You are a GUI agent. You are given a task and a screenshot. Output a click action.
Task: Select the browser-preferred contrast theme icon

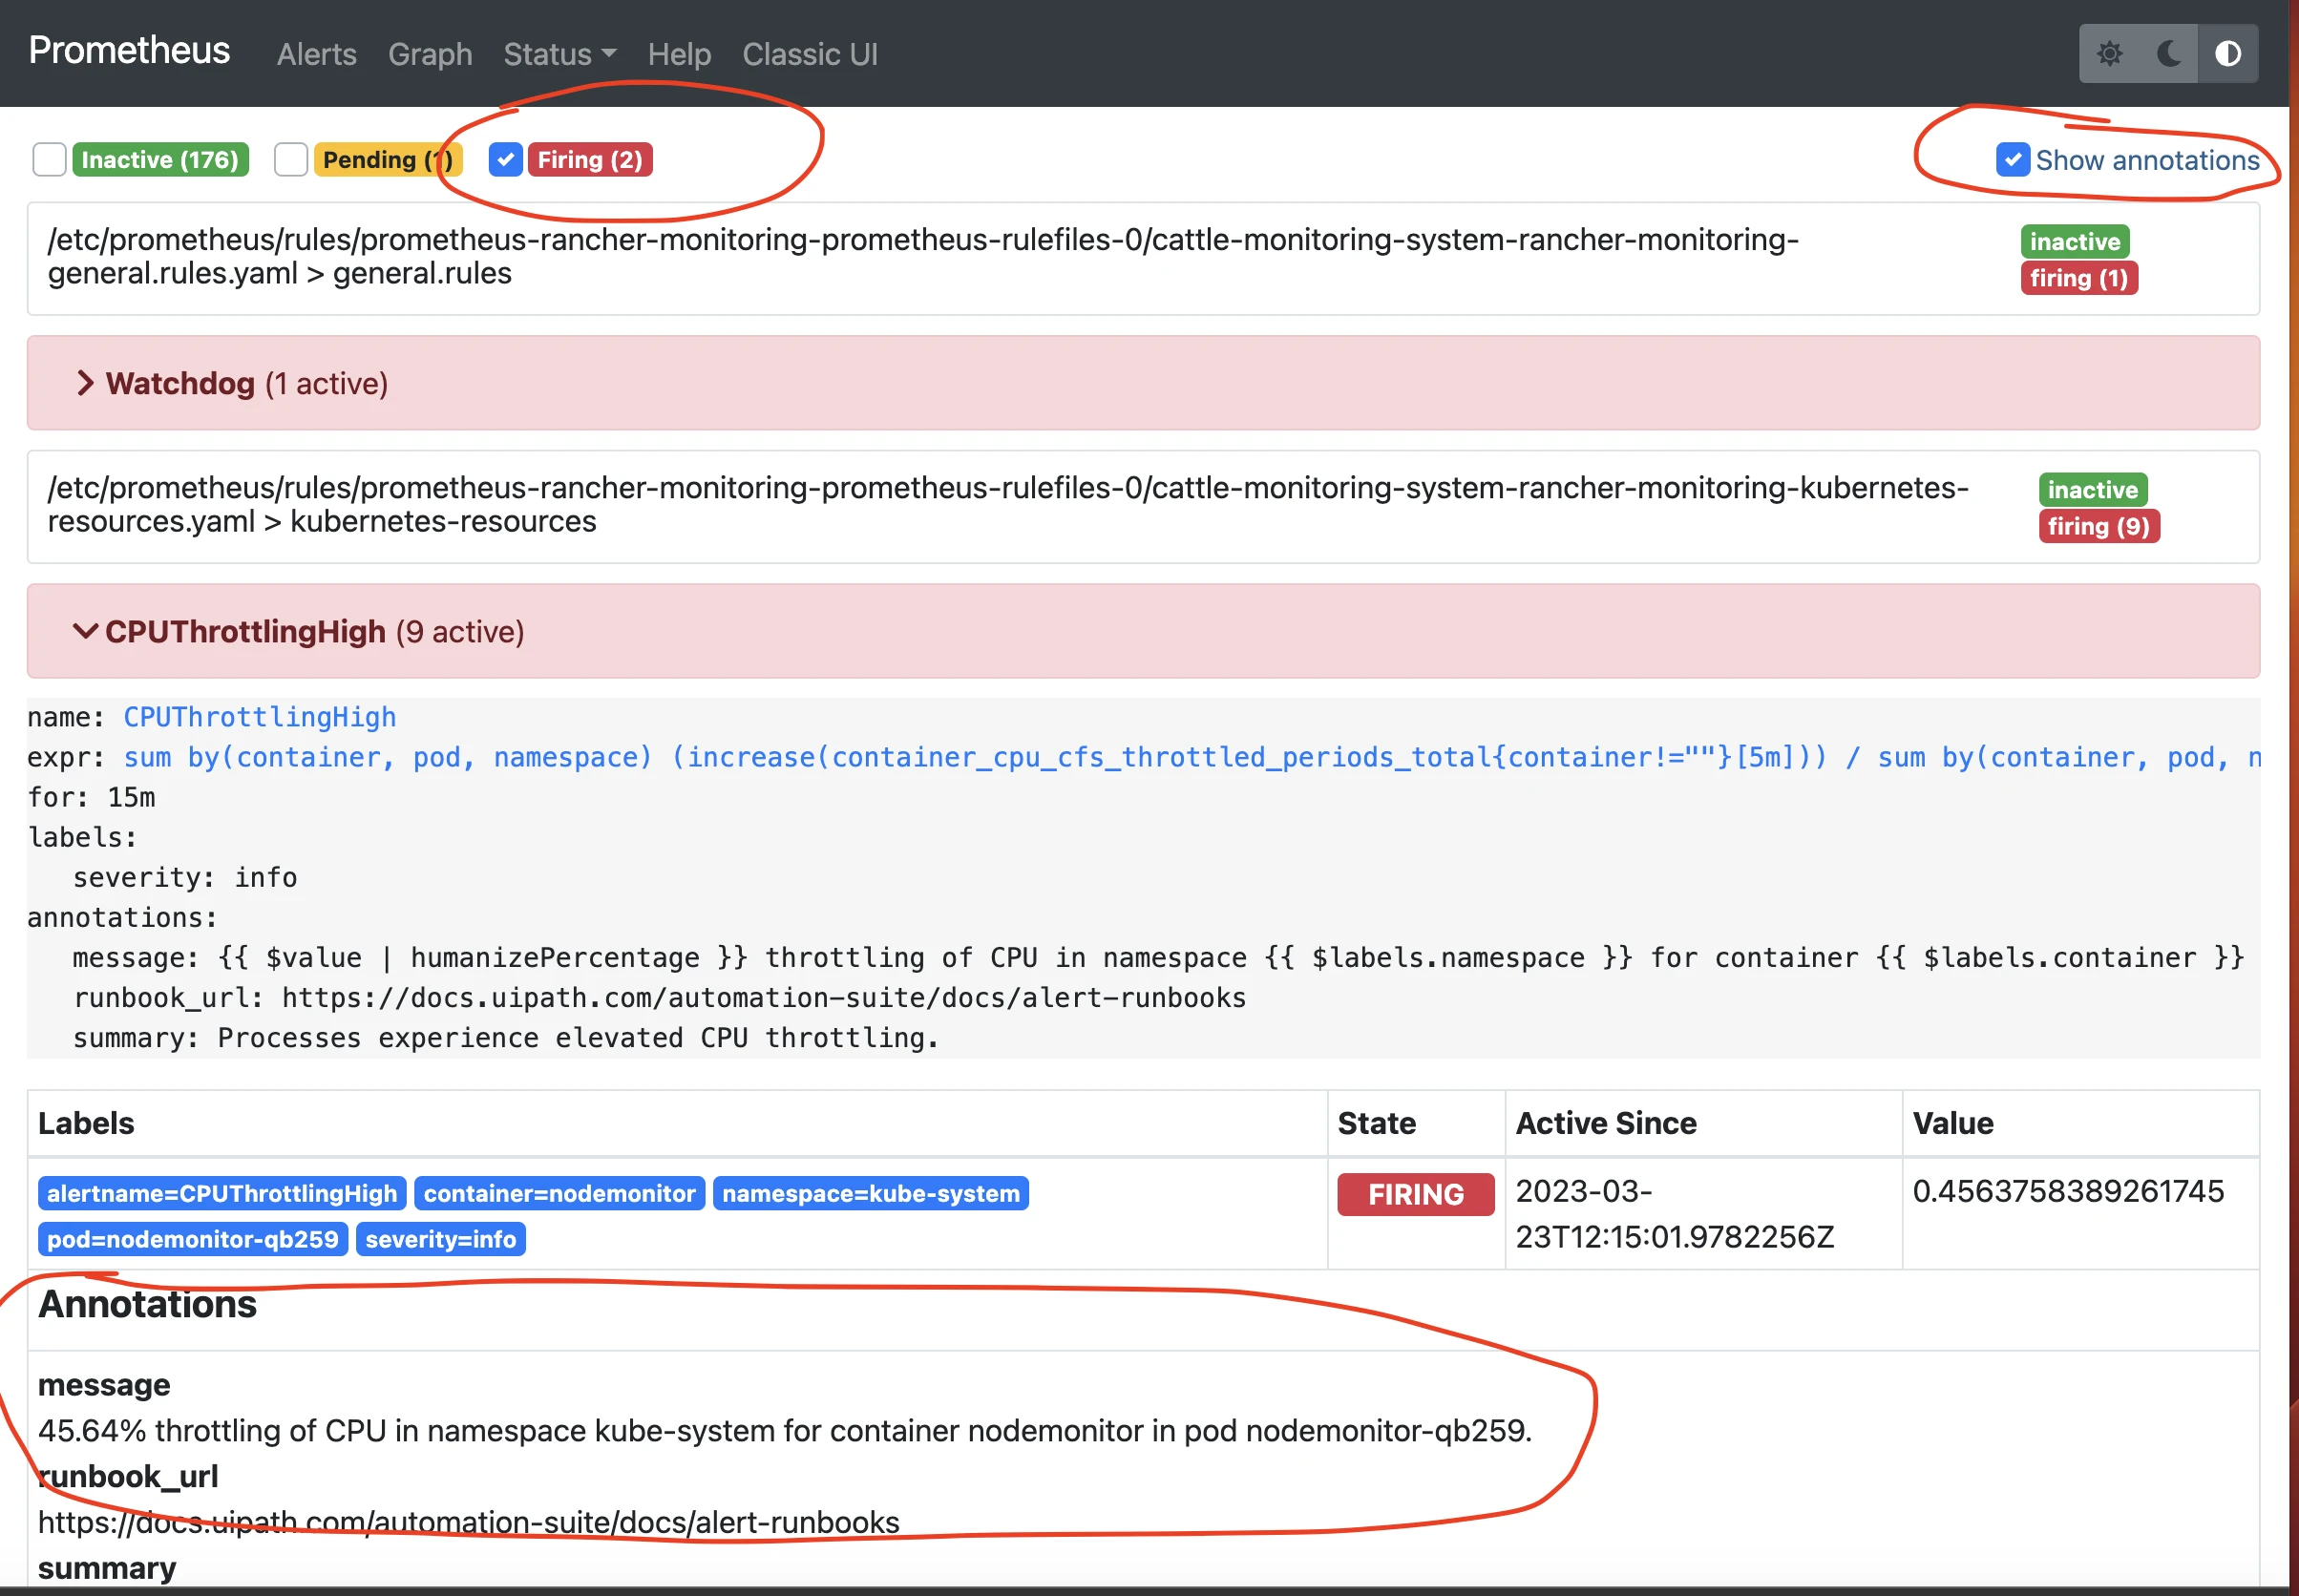tap(2228, 53)
